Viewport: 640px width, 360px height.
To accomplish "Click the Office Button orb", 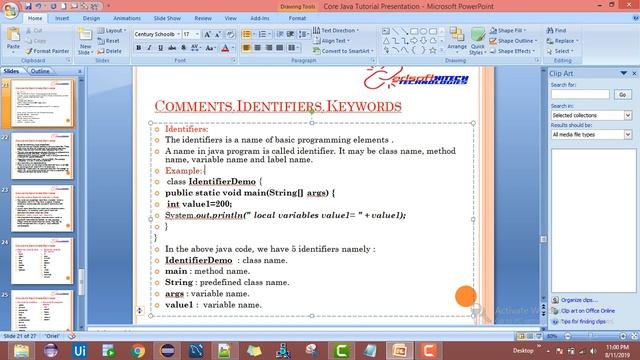I will point(10,10).
